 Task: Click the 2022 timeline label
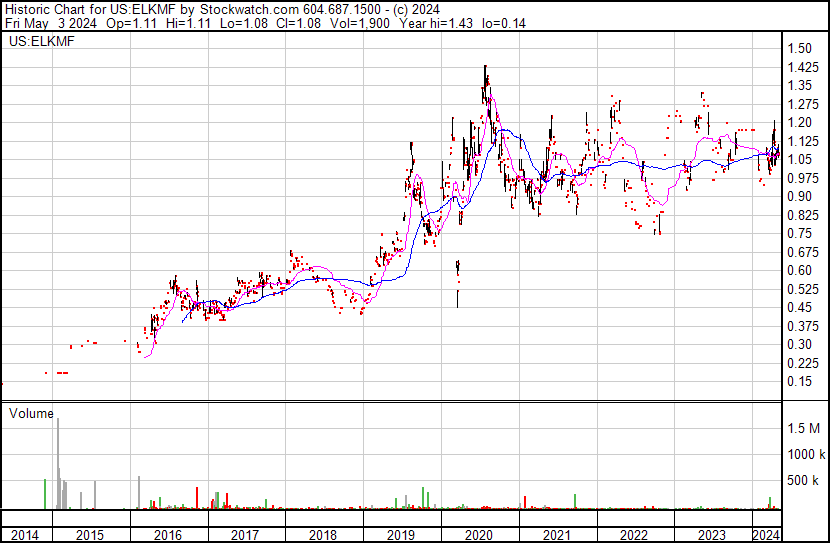(x=634, y=535)
